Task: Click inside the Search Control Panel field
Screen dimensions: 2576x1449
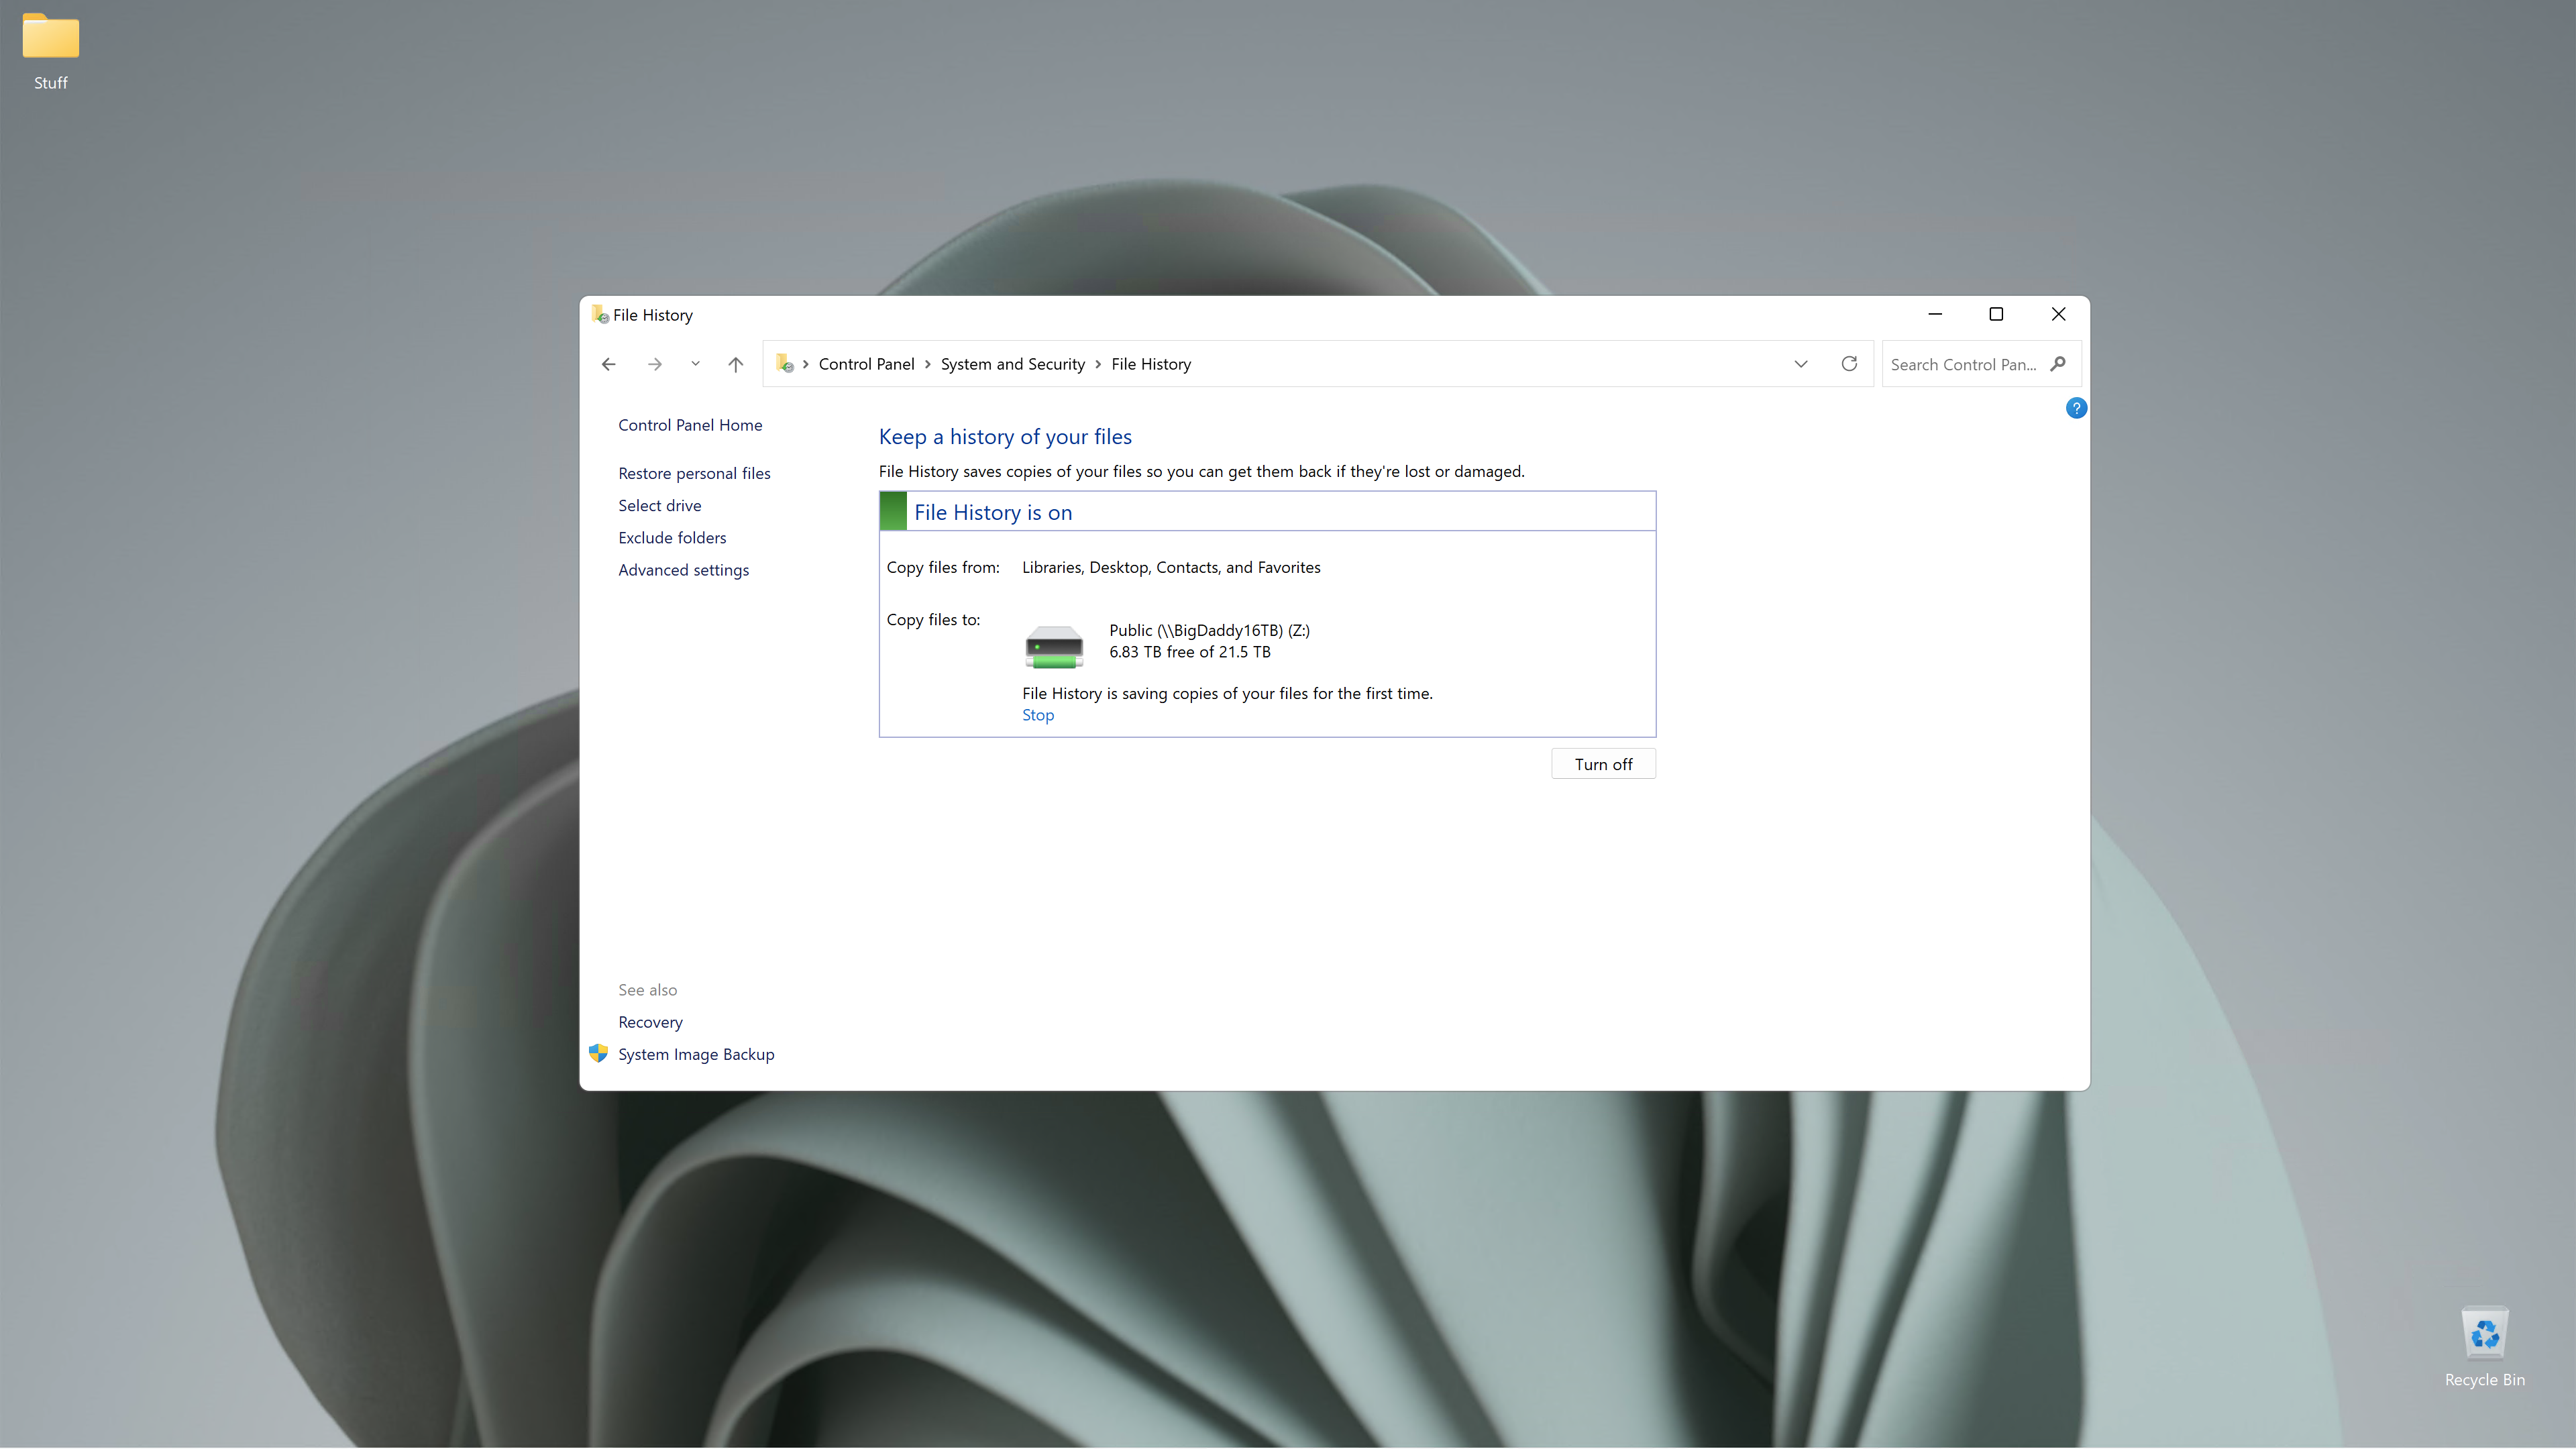Action: point(1960,363)
